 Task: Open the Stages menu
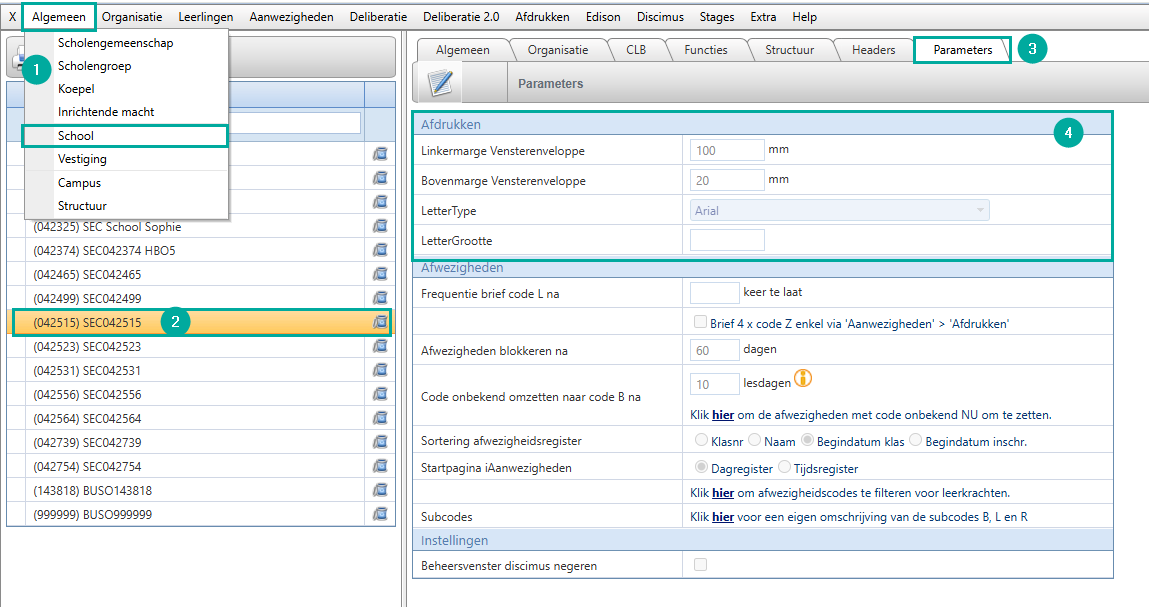pyautogui.click(x=717, y=17)
